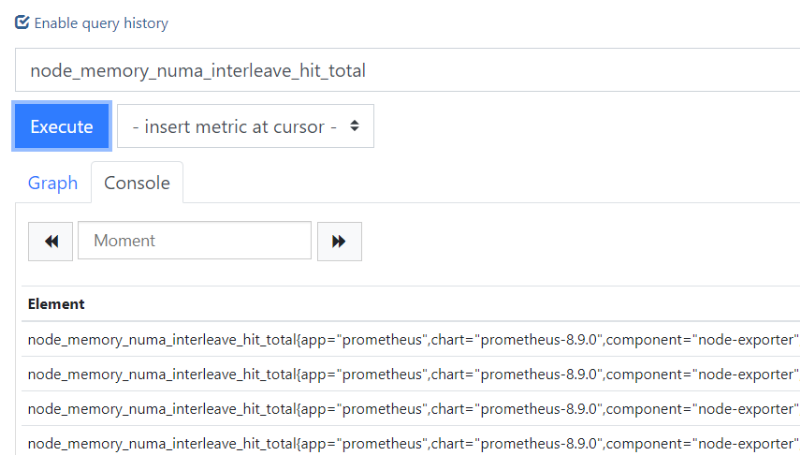Select the last visible result row
The height and width of the screenshot is (455, 800).
(411, 441)
